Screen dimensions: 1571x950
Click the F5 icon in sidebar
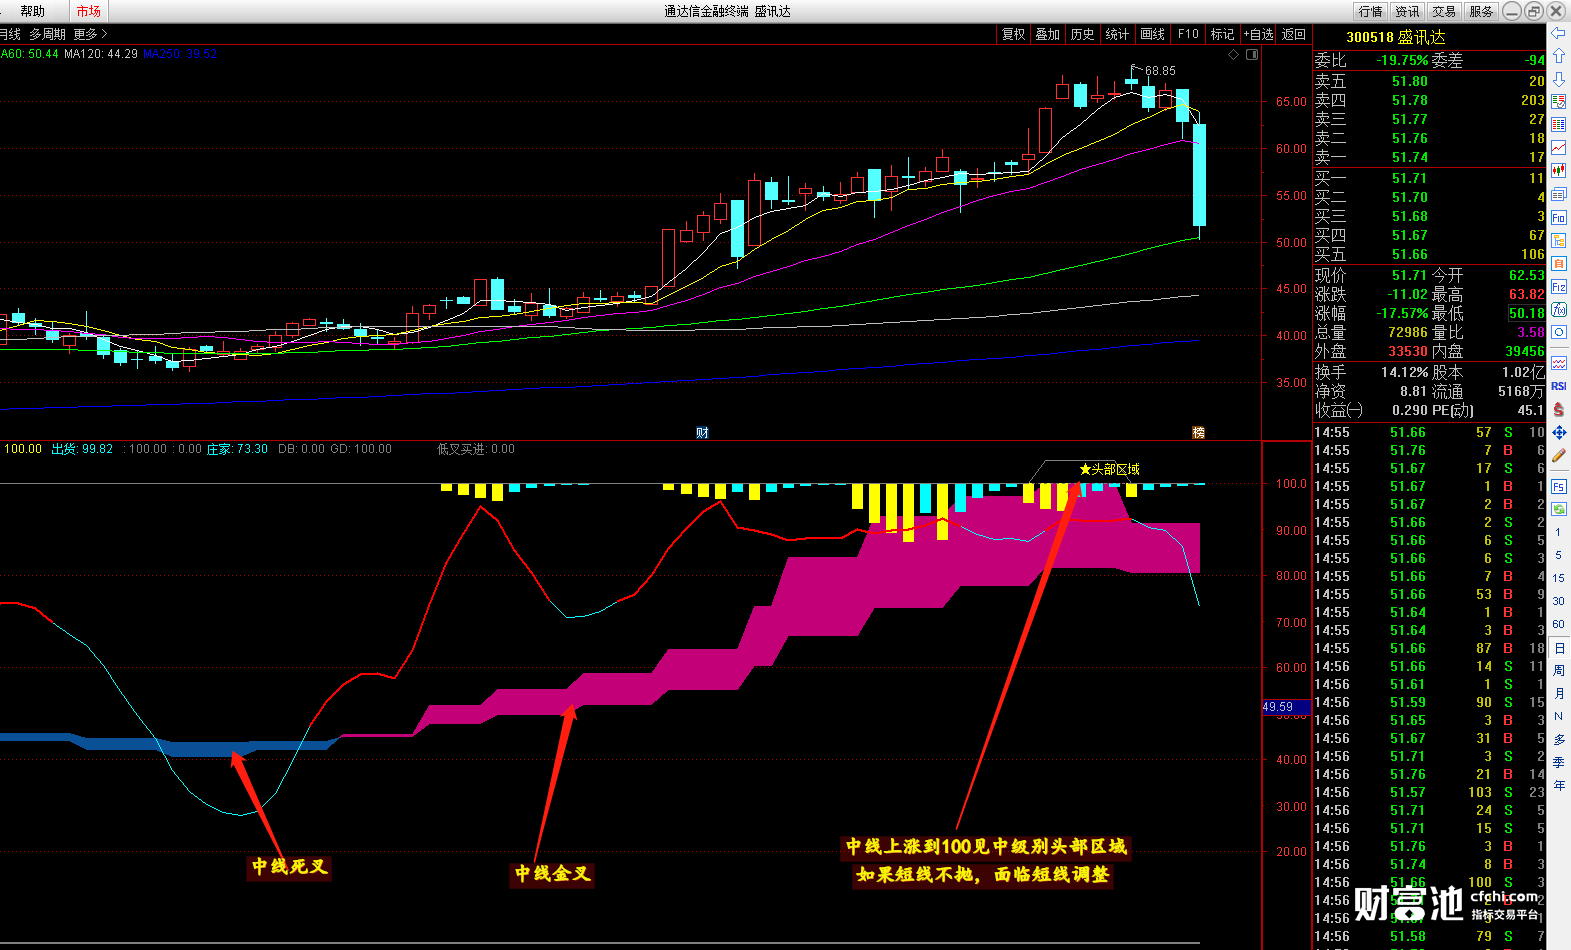coord(1558,486)
